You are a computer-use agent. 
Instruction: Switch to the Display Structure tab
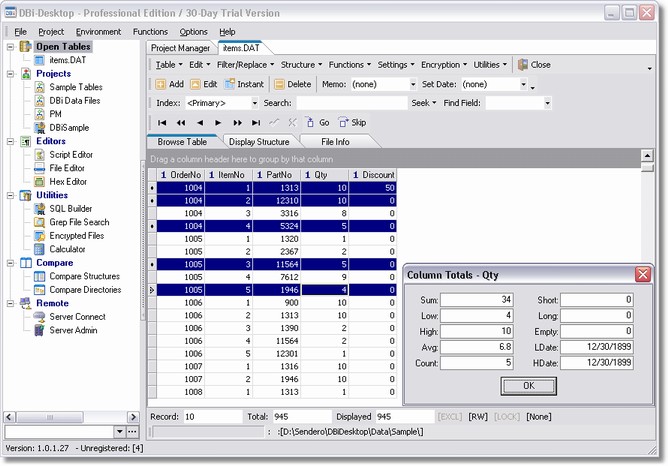pyautogui.click(x=259, y=142)
